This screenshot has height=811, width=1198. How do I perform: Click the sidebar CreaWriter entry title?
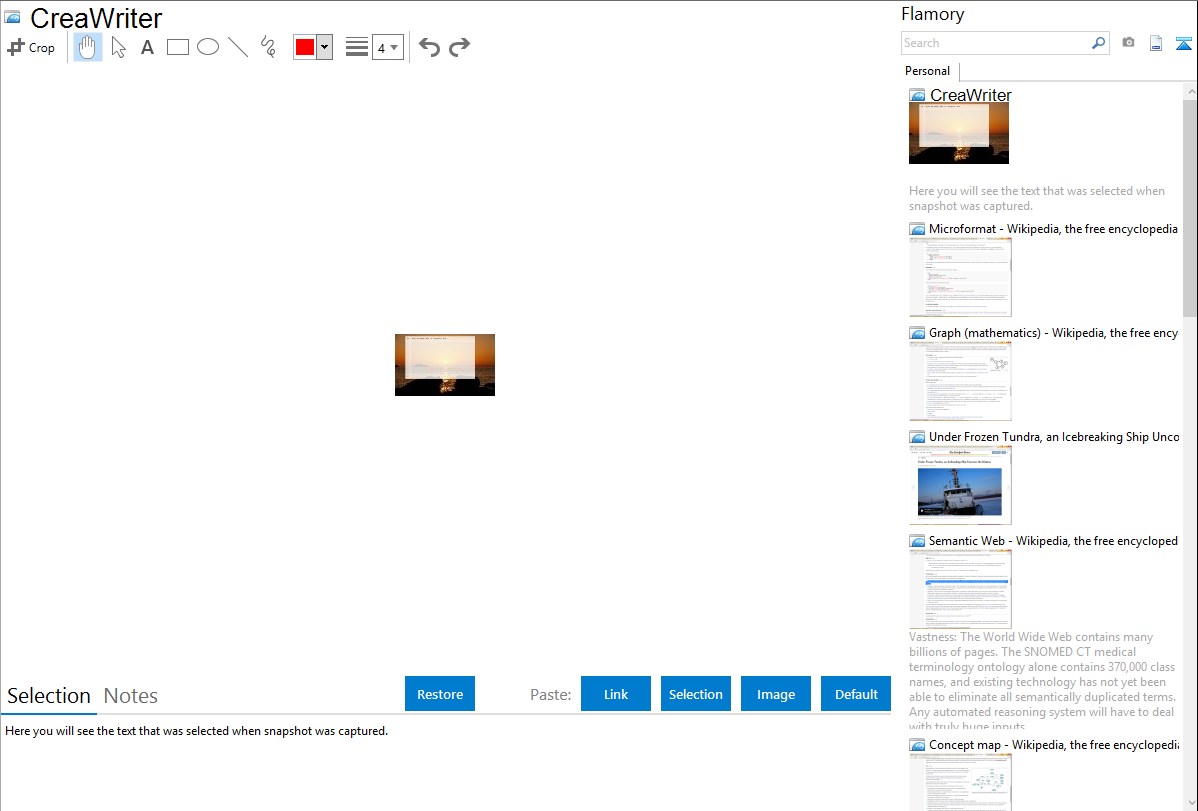click(x=970, y=95)
